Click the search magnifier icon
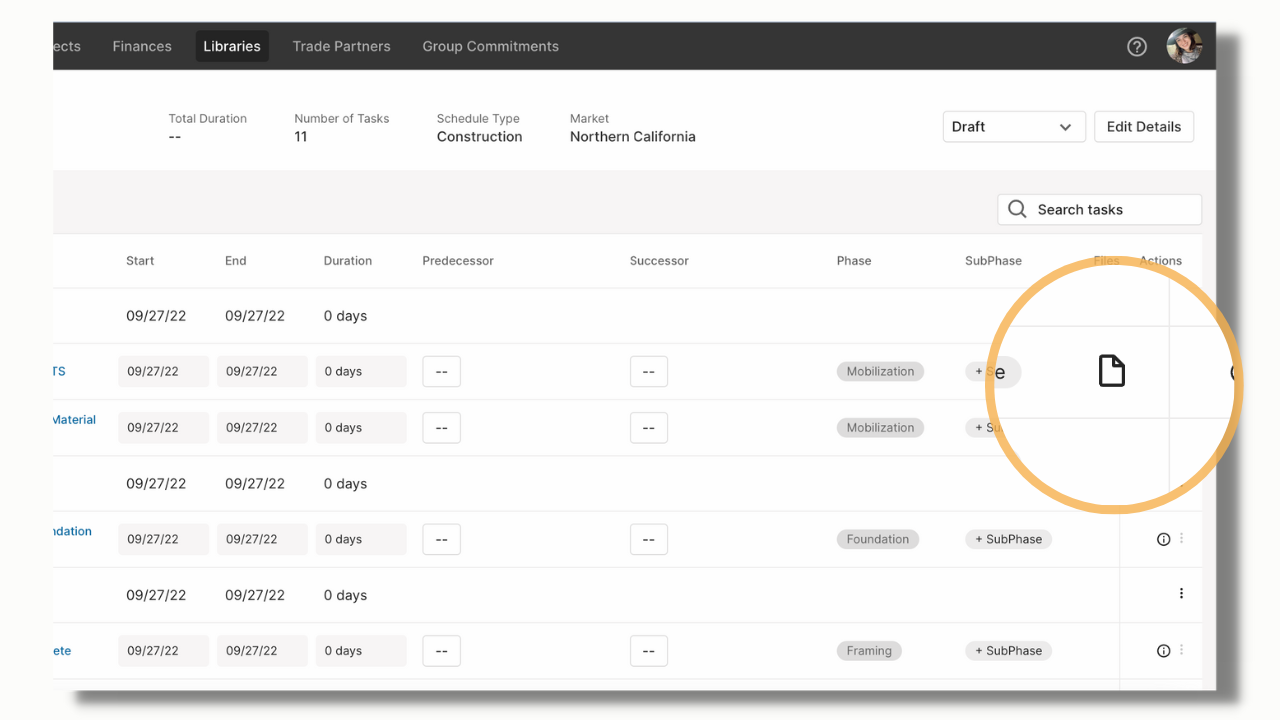This screenshot has width=1280, height=720. pyautogui.click(x=1017, y=209)
